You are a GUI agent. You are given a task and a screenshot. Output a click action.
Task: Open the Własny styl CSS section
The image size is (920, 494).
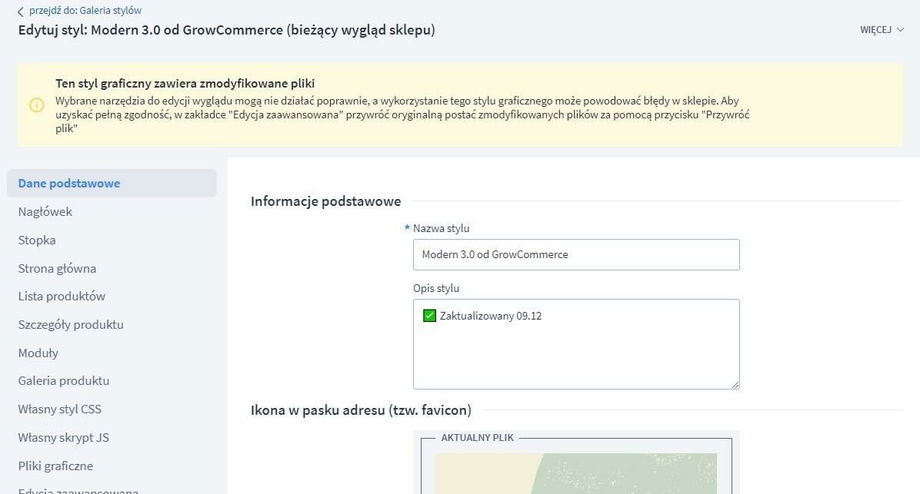59,409
